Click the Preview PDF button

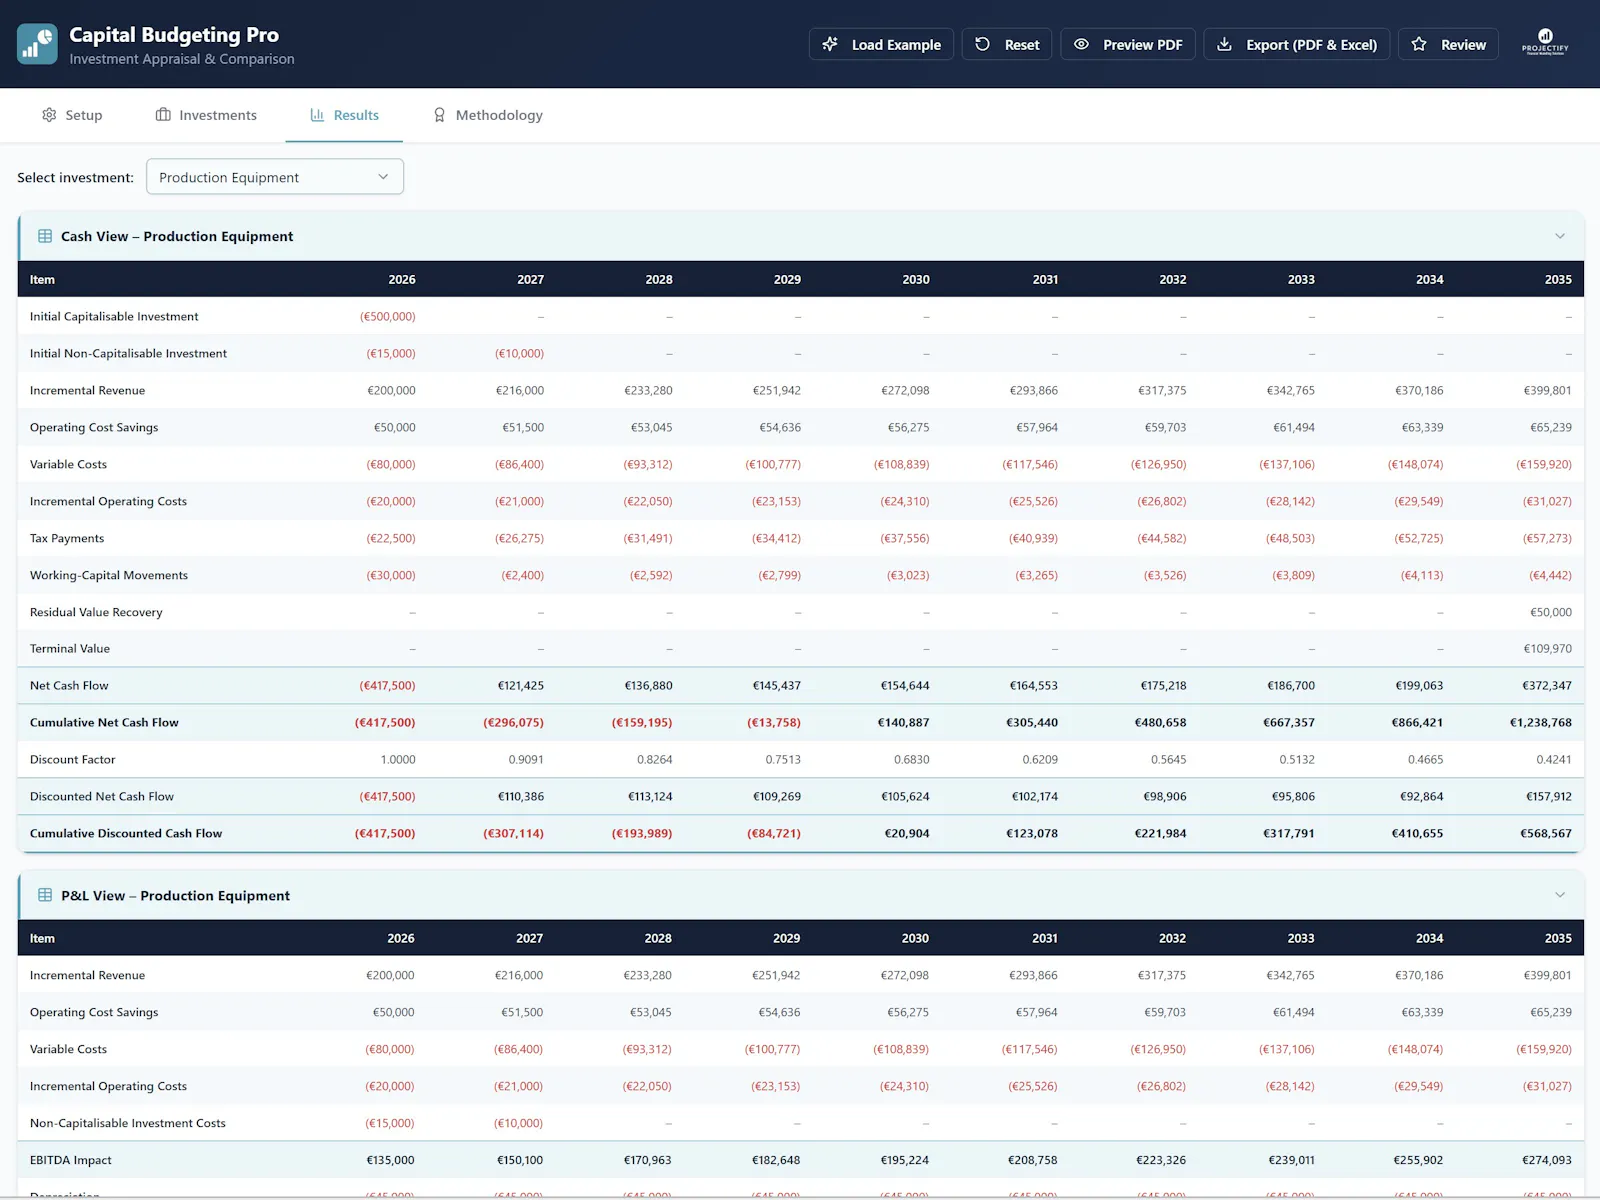[x=1128, y=44]
